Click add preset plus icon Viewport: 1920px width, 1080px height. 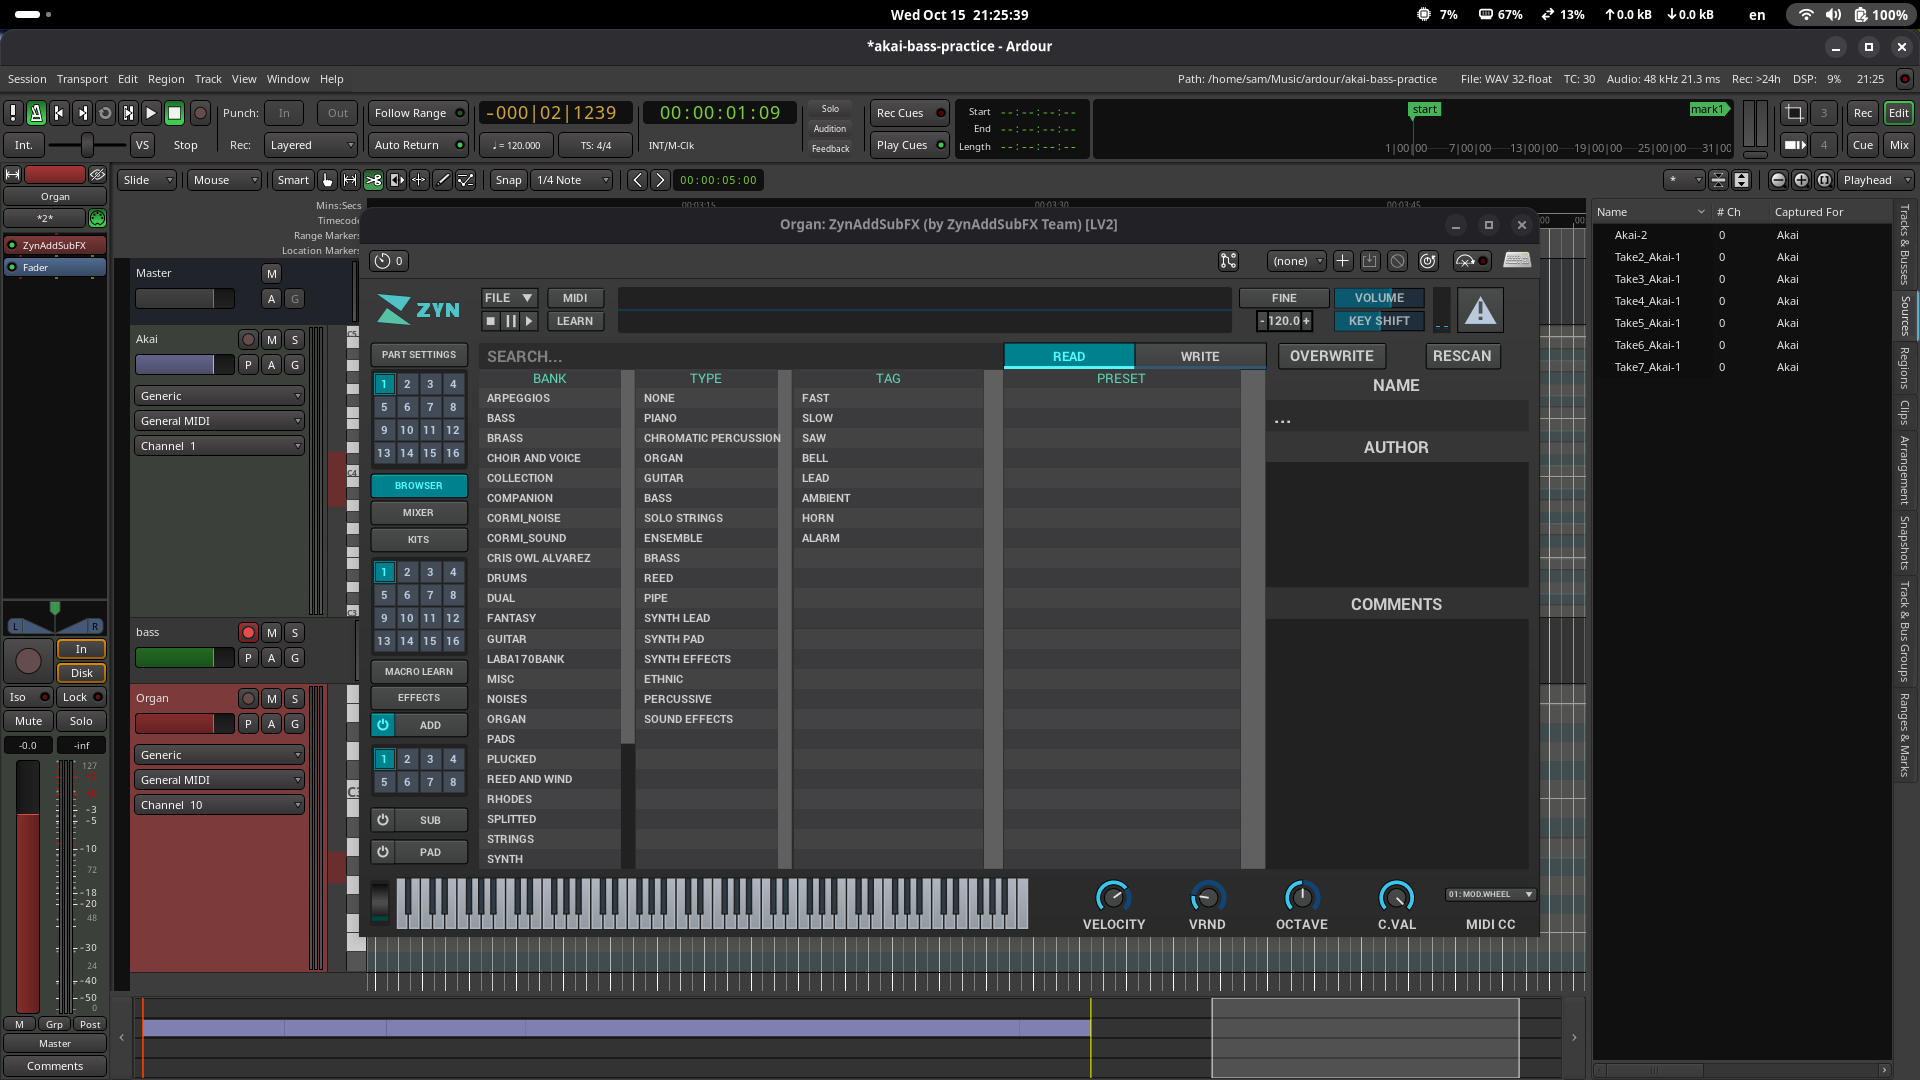1342,261
